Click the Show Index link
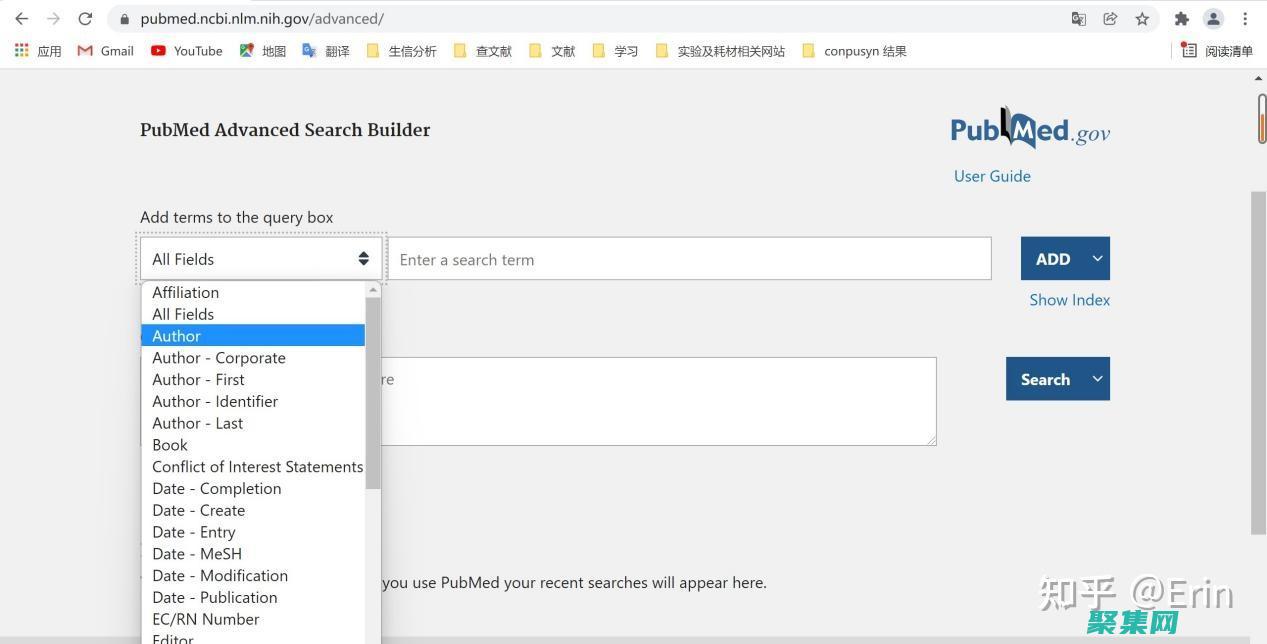1267x644 pixels. click(x=1069, y=300)
